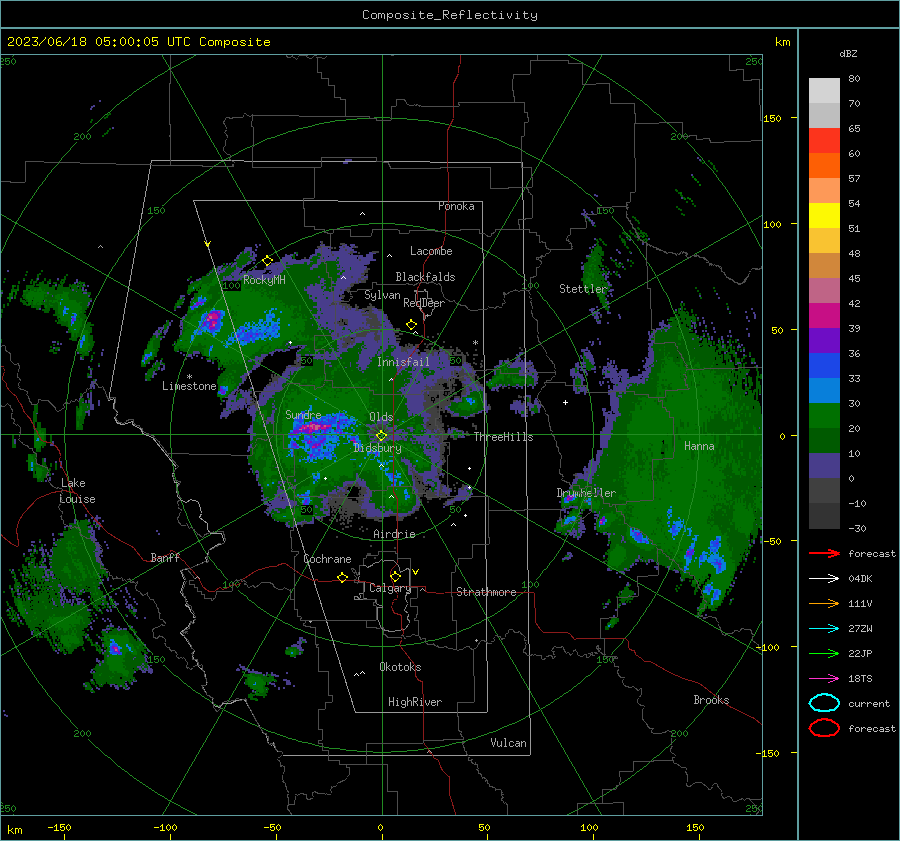Click the yellow diamond marker above Calgary
900x841 pixels.
pyautogui.click(x=395, y=576)
